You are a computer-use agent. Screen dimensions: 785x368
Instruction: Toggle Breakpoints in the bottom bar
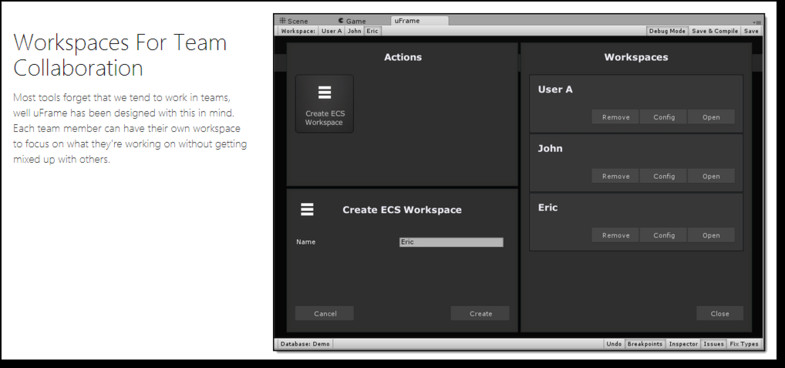point(645,344)
